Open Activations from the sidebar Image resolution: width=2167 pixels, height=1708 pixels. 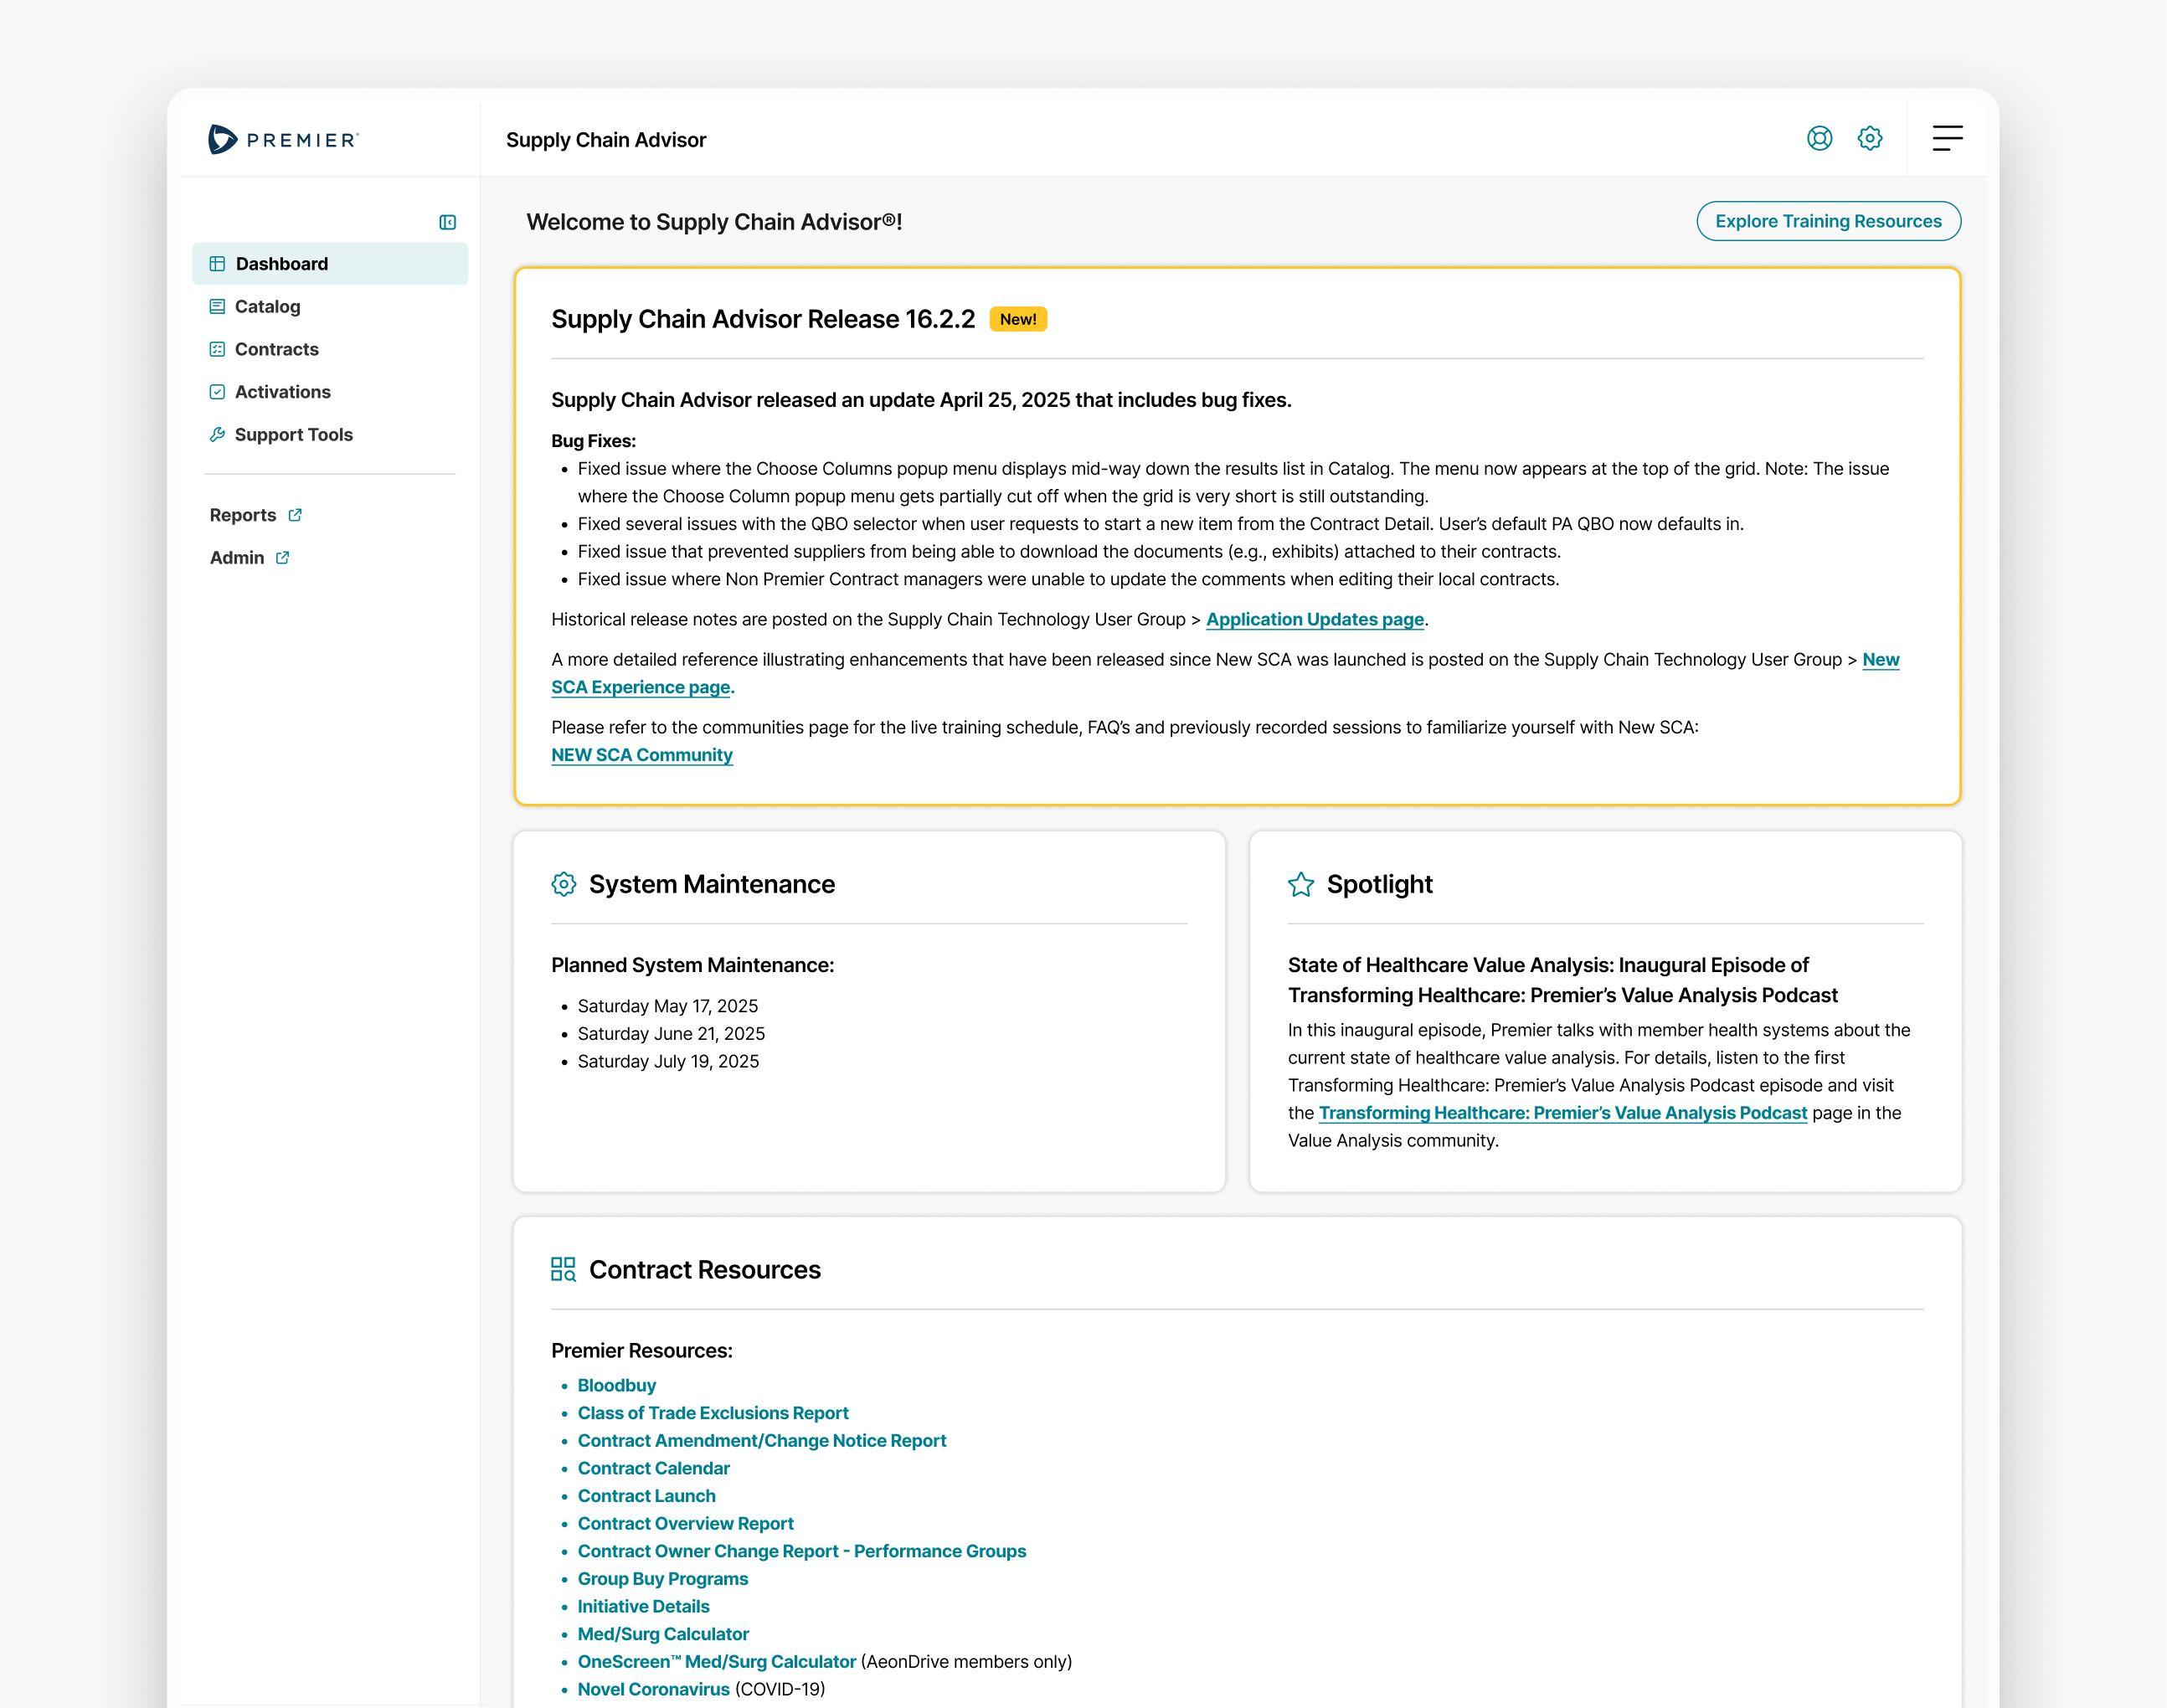(282, 392)
